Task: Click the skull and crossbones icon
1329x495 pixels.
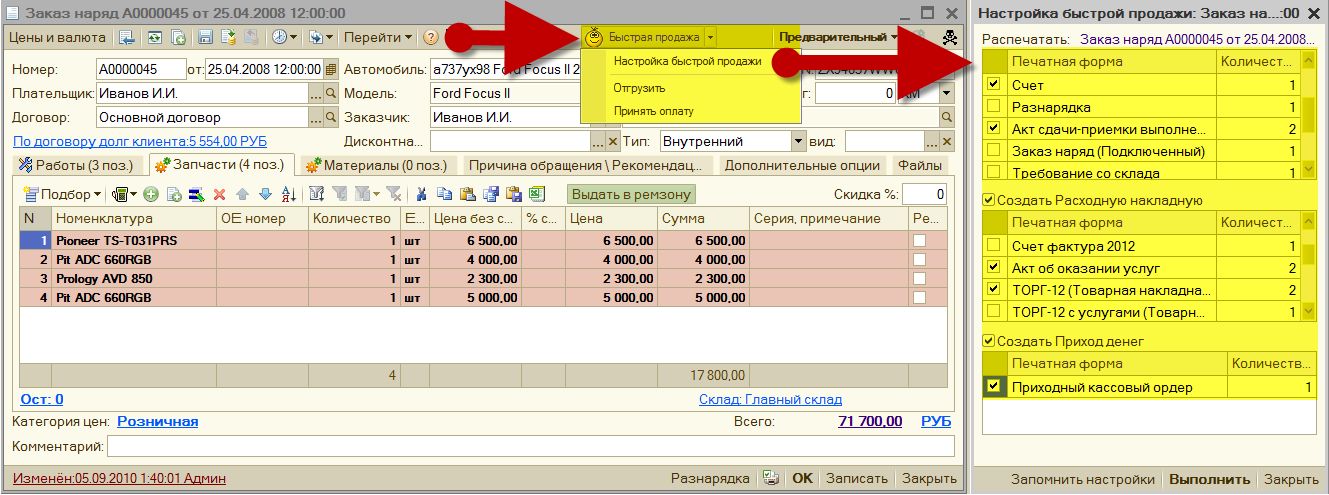Action: pyautogui.click(x=948, y=38)
